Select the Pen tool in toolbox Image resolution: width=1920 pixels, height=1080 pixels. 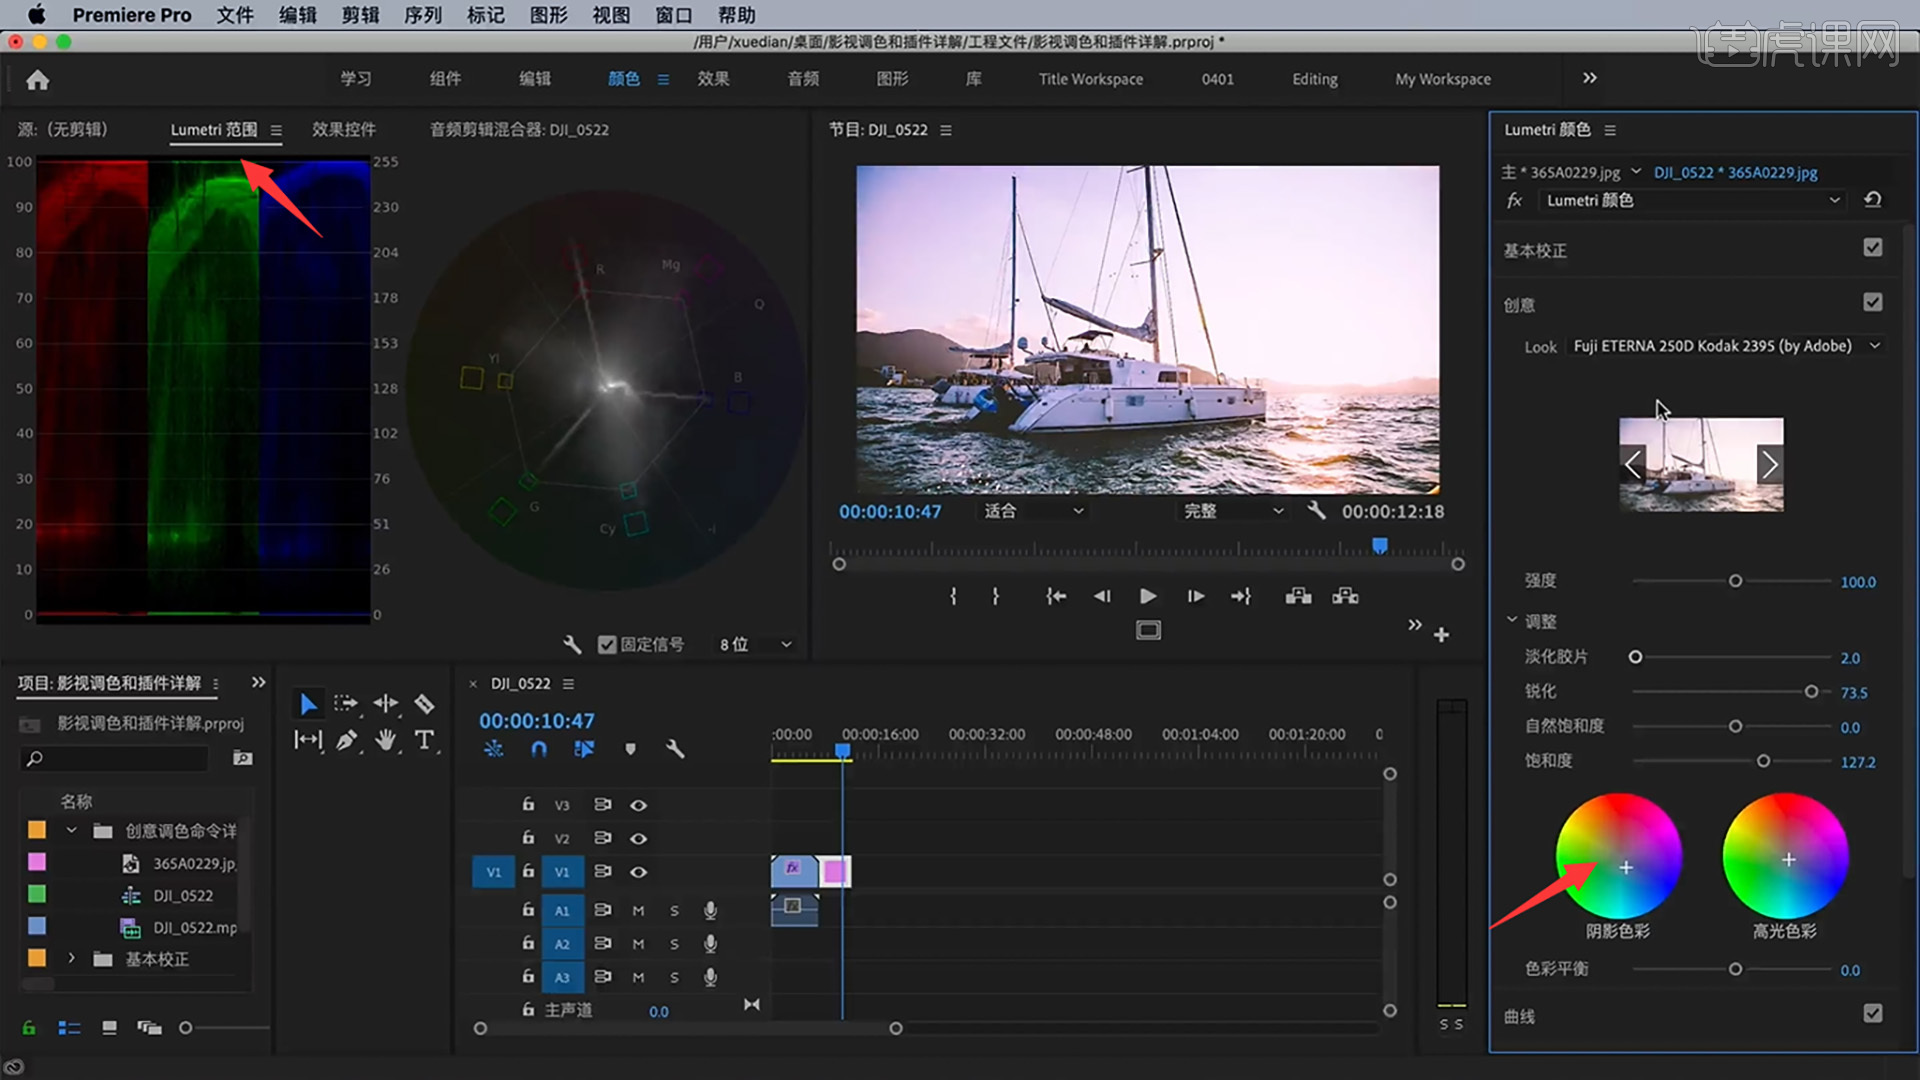point(346,740)
